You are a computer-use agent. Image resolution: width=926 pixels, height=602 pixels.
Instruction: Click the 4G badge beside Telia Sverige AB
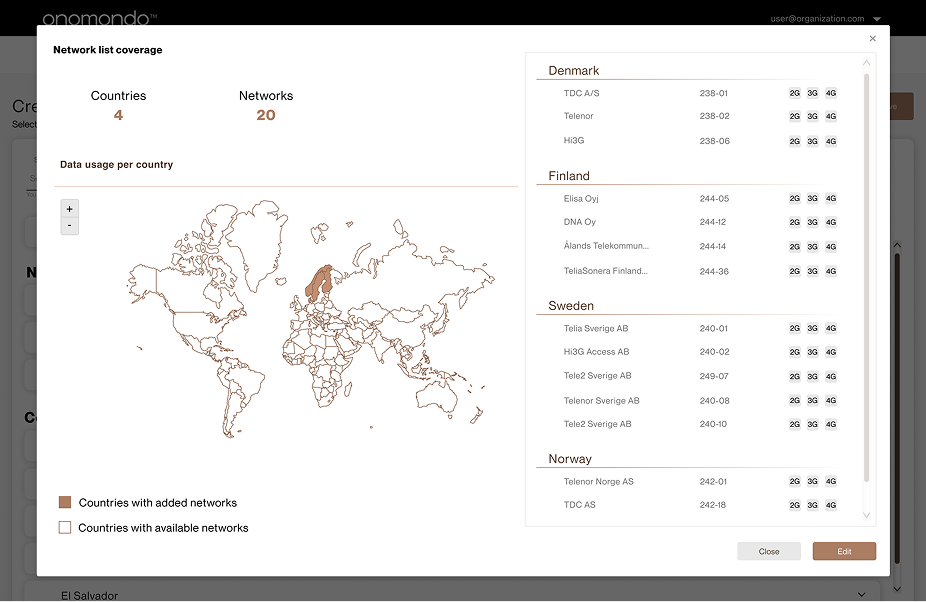pos(830,327)
